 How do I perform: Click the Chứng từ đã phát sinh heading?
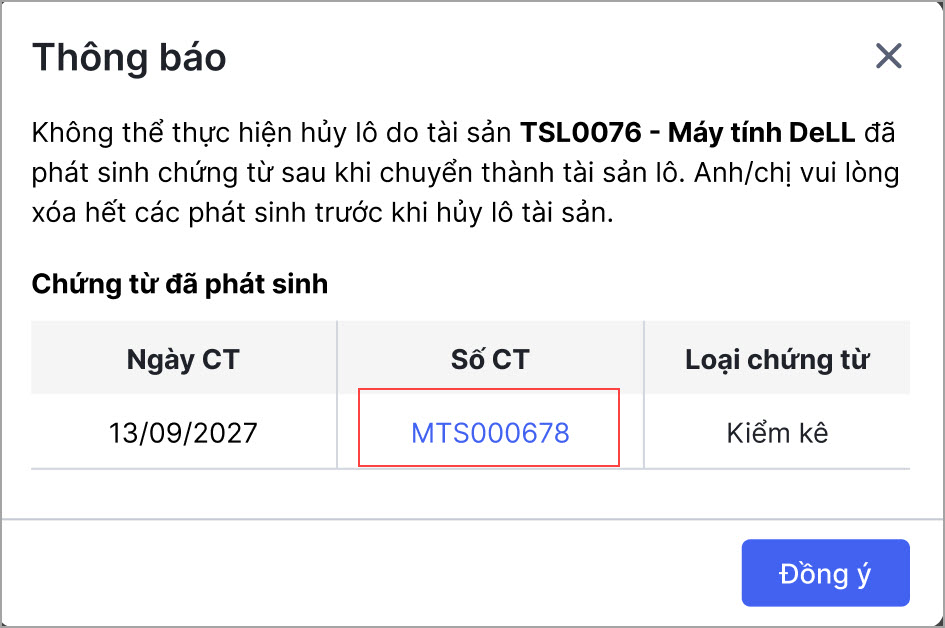180,284
